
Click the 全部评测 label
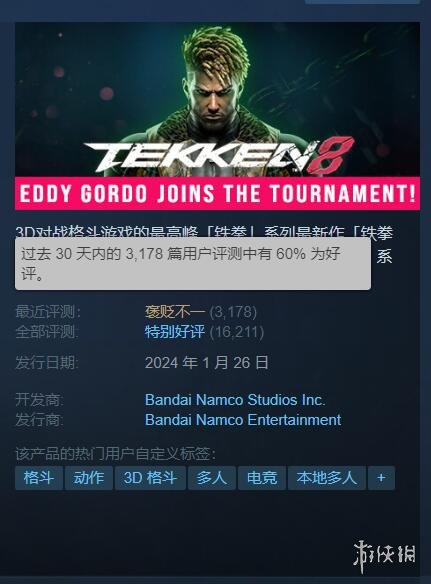tap(47, 331)
